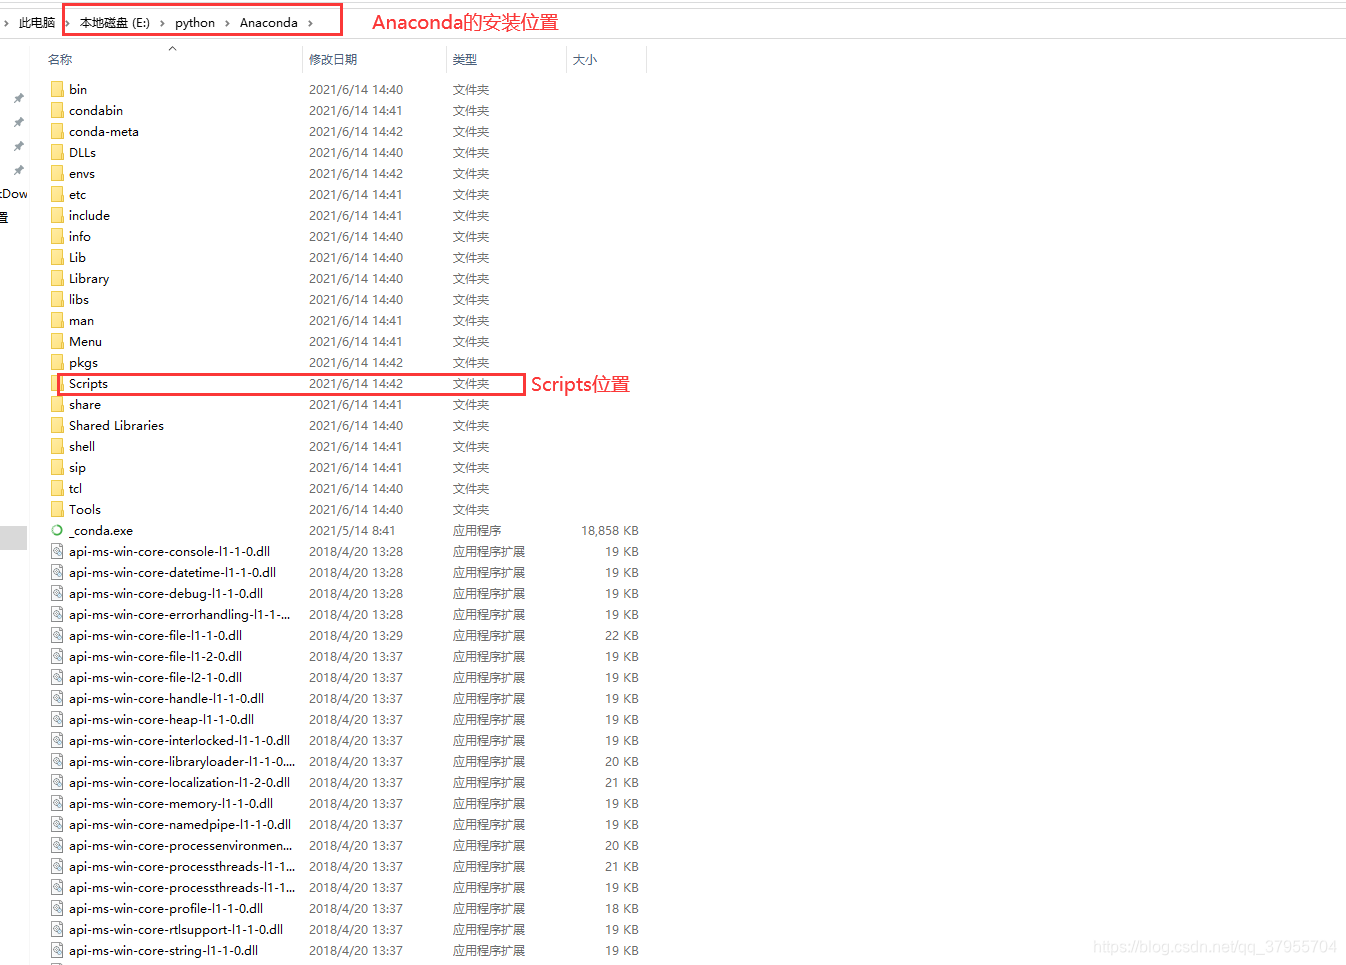Expand the chevron after python in breadcrumb
Image resolution: width=1346 pixels, height=965 pixels.
[x=227, y=22]
